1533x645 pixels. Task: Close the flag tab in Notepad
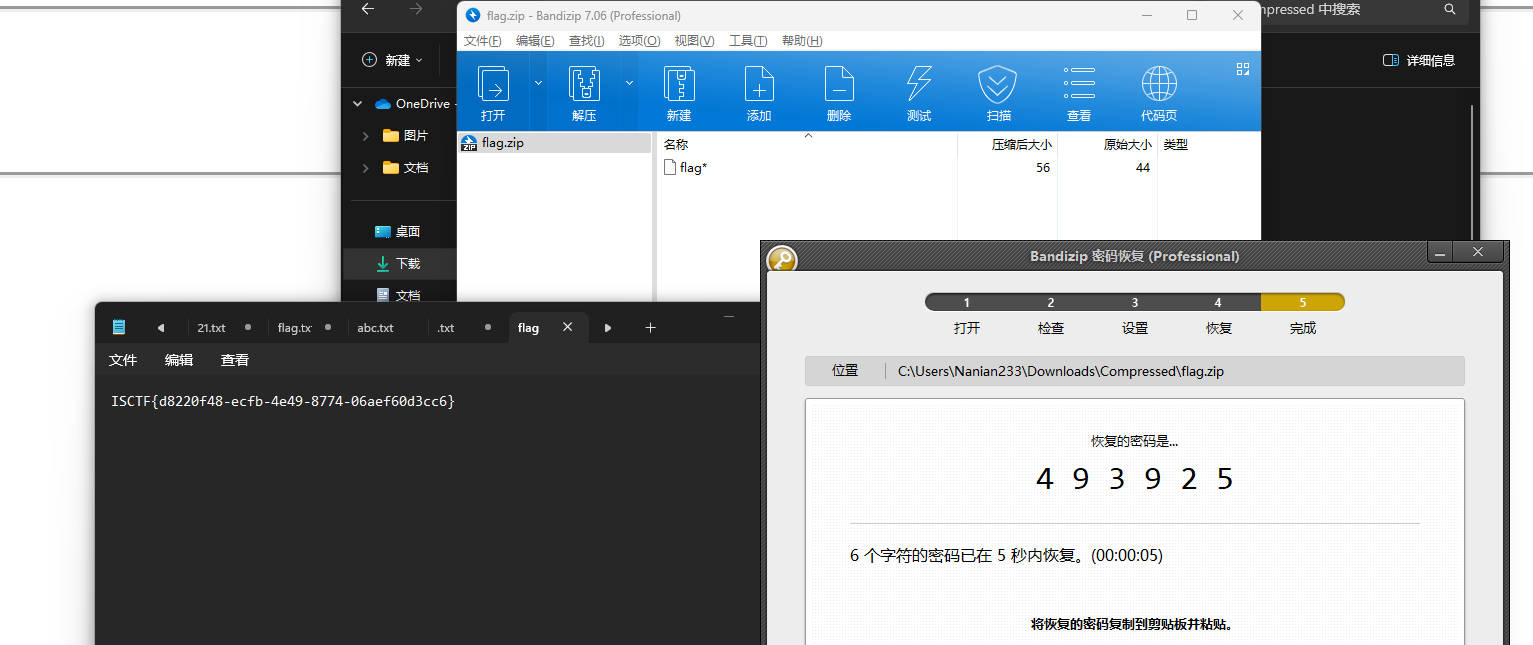pyautogui.click(x=567, y=327)
